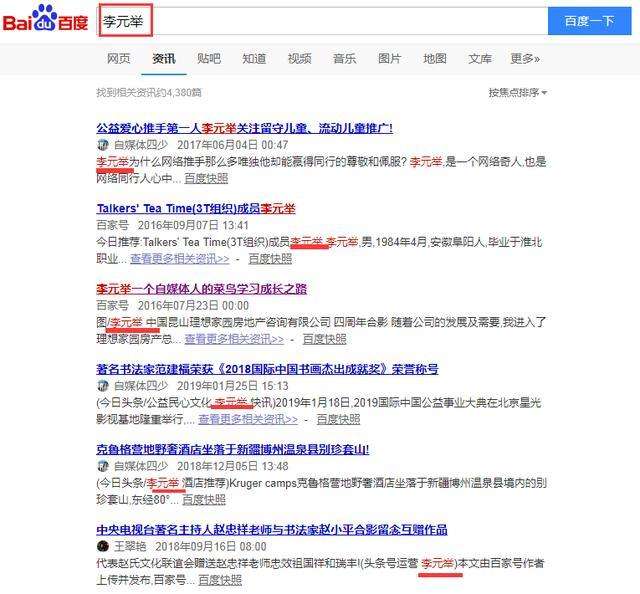This screenshot has height=594, width=640.
Task: Click the result count text 找到相关资讯约4,380篇
Action: [149, 93]
